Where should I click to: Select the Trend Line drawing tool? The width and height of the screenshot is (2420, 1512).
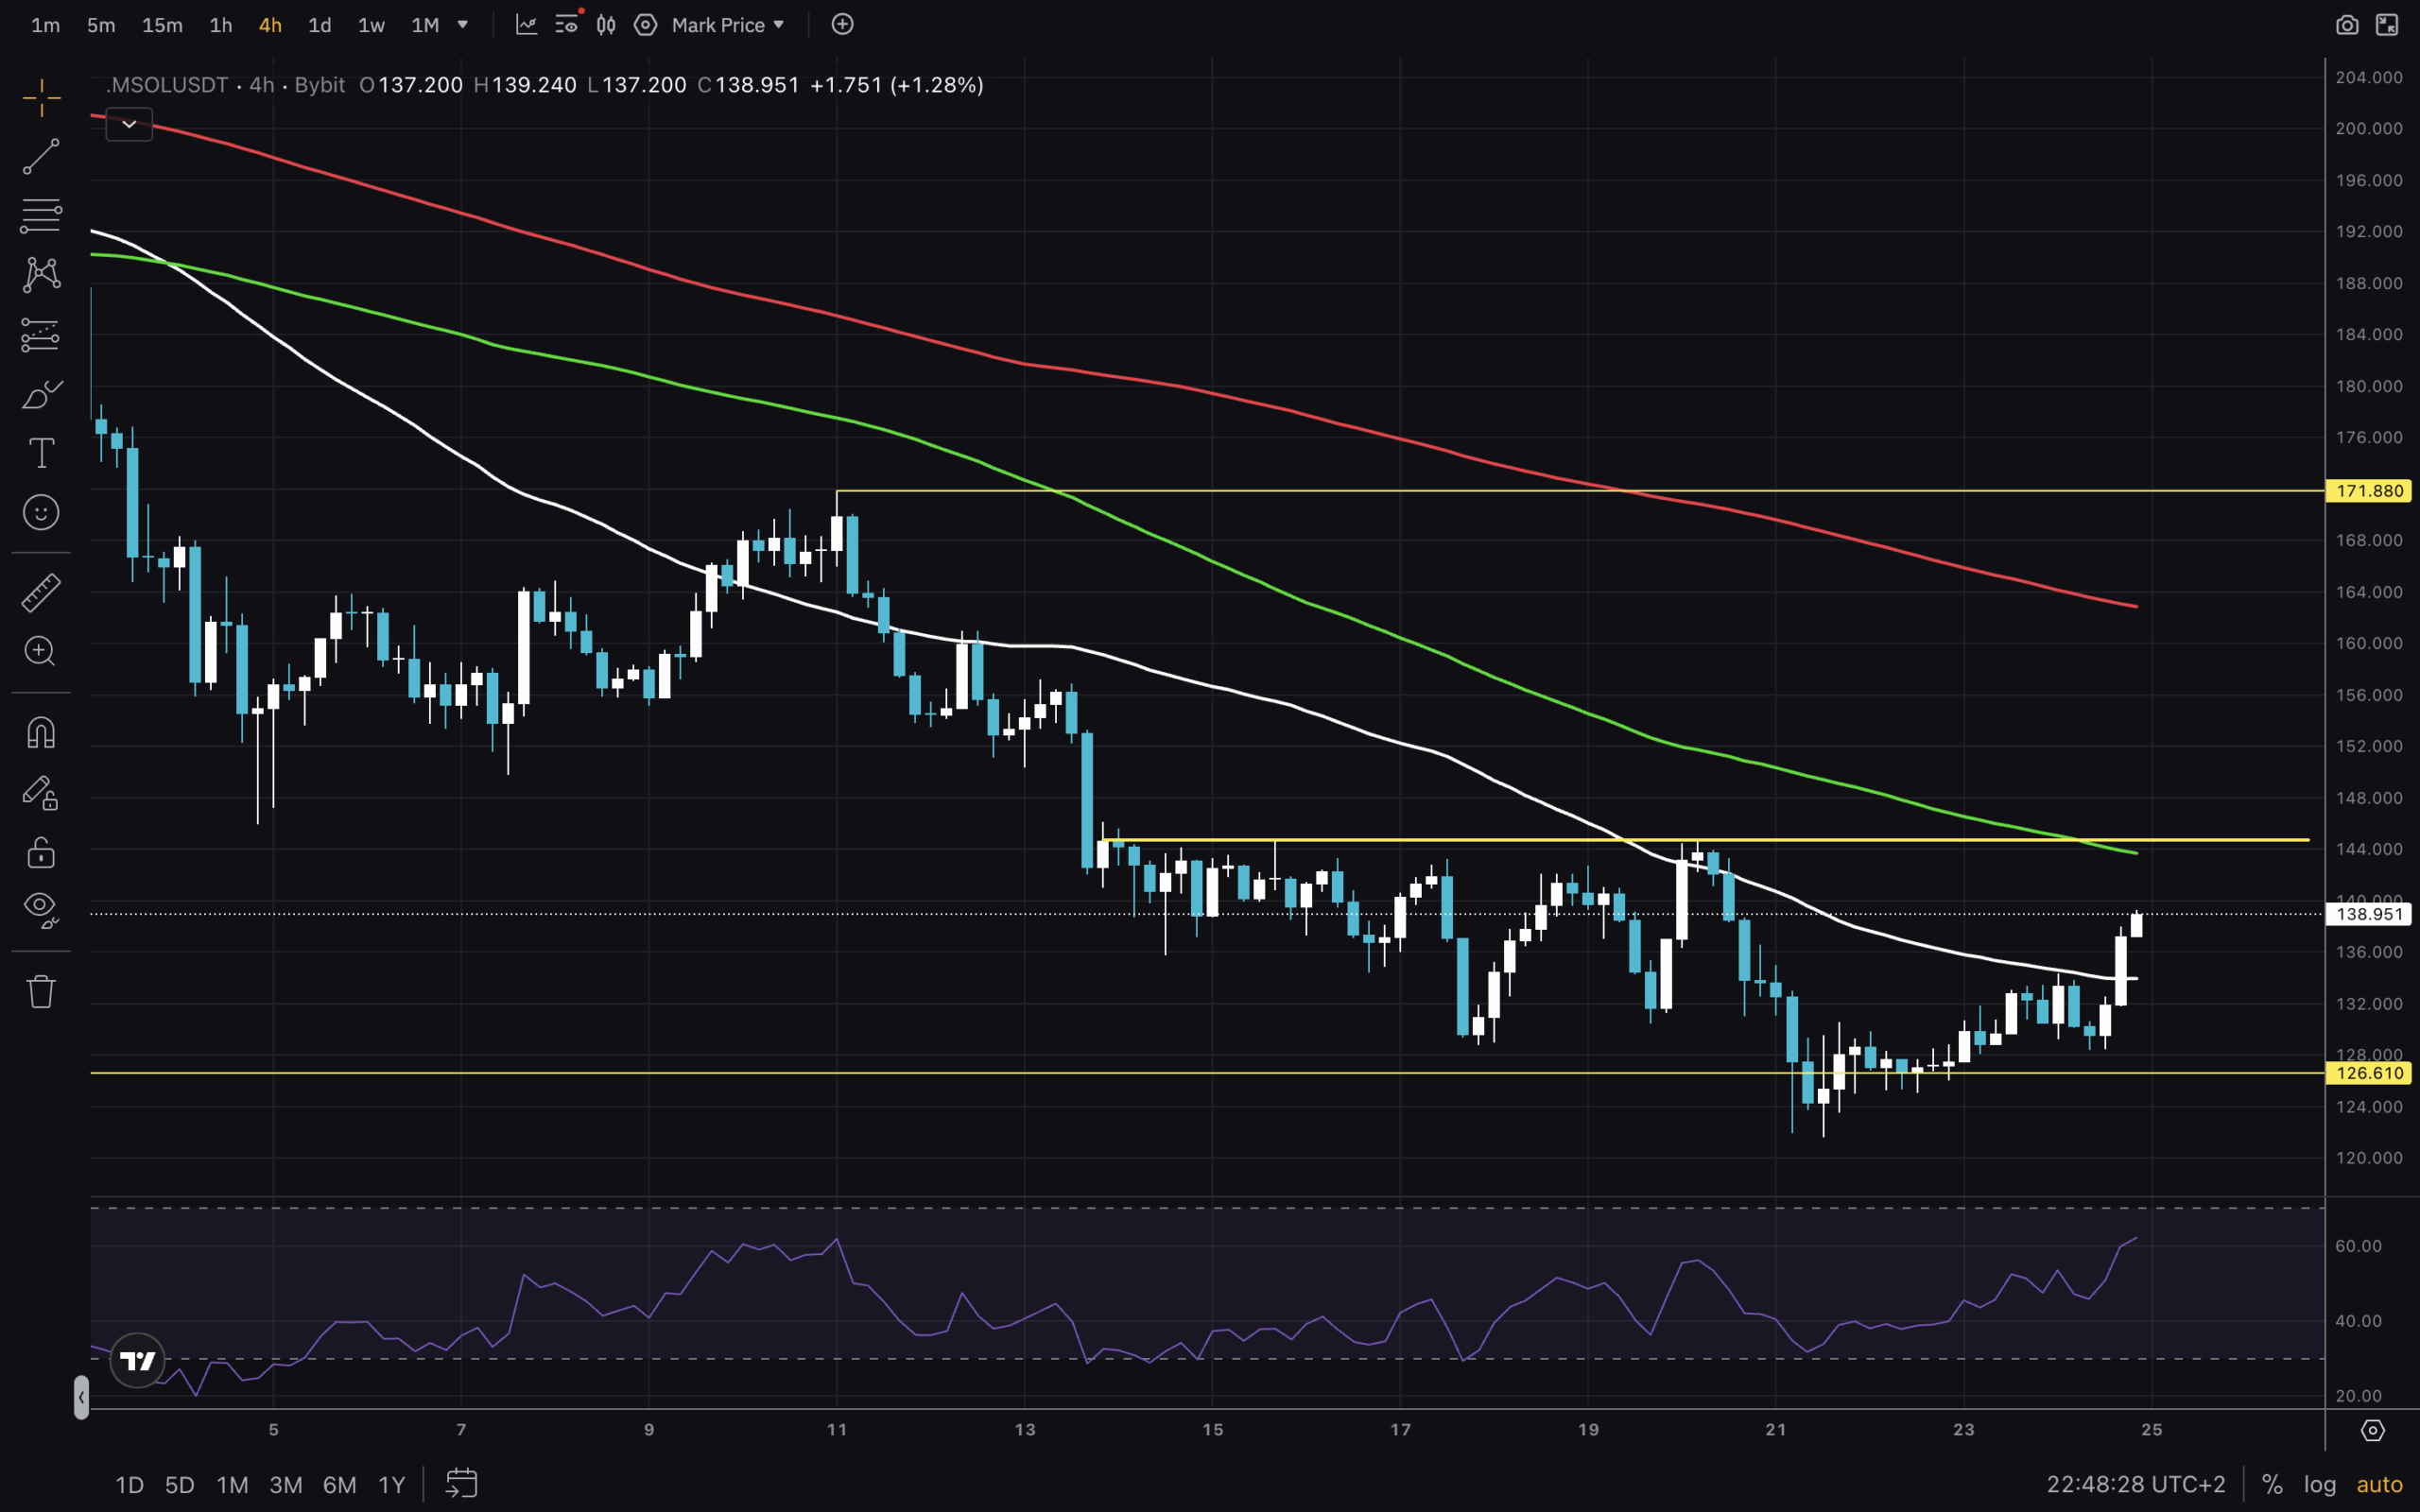[41, 156]
